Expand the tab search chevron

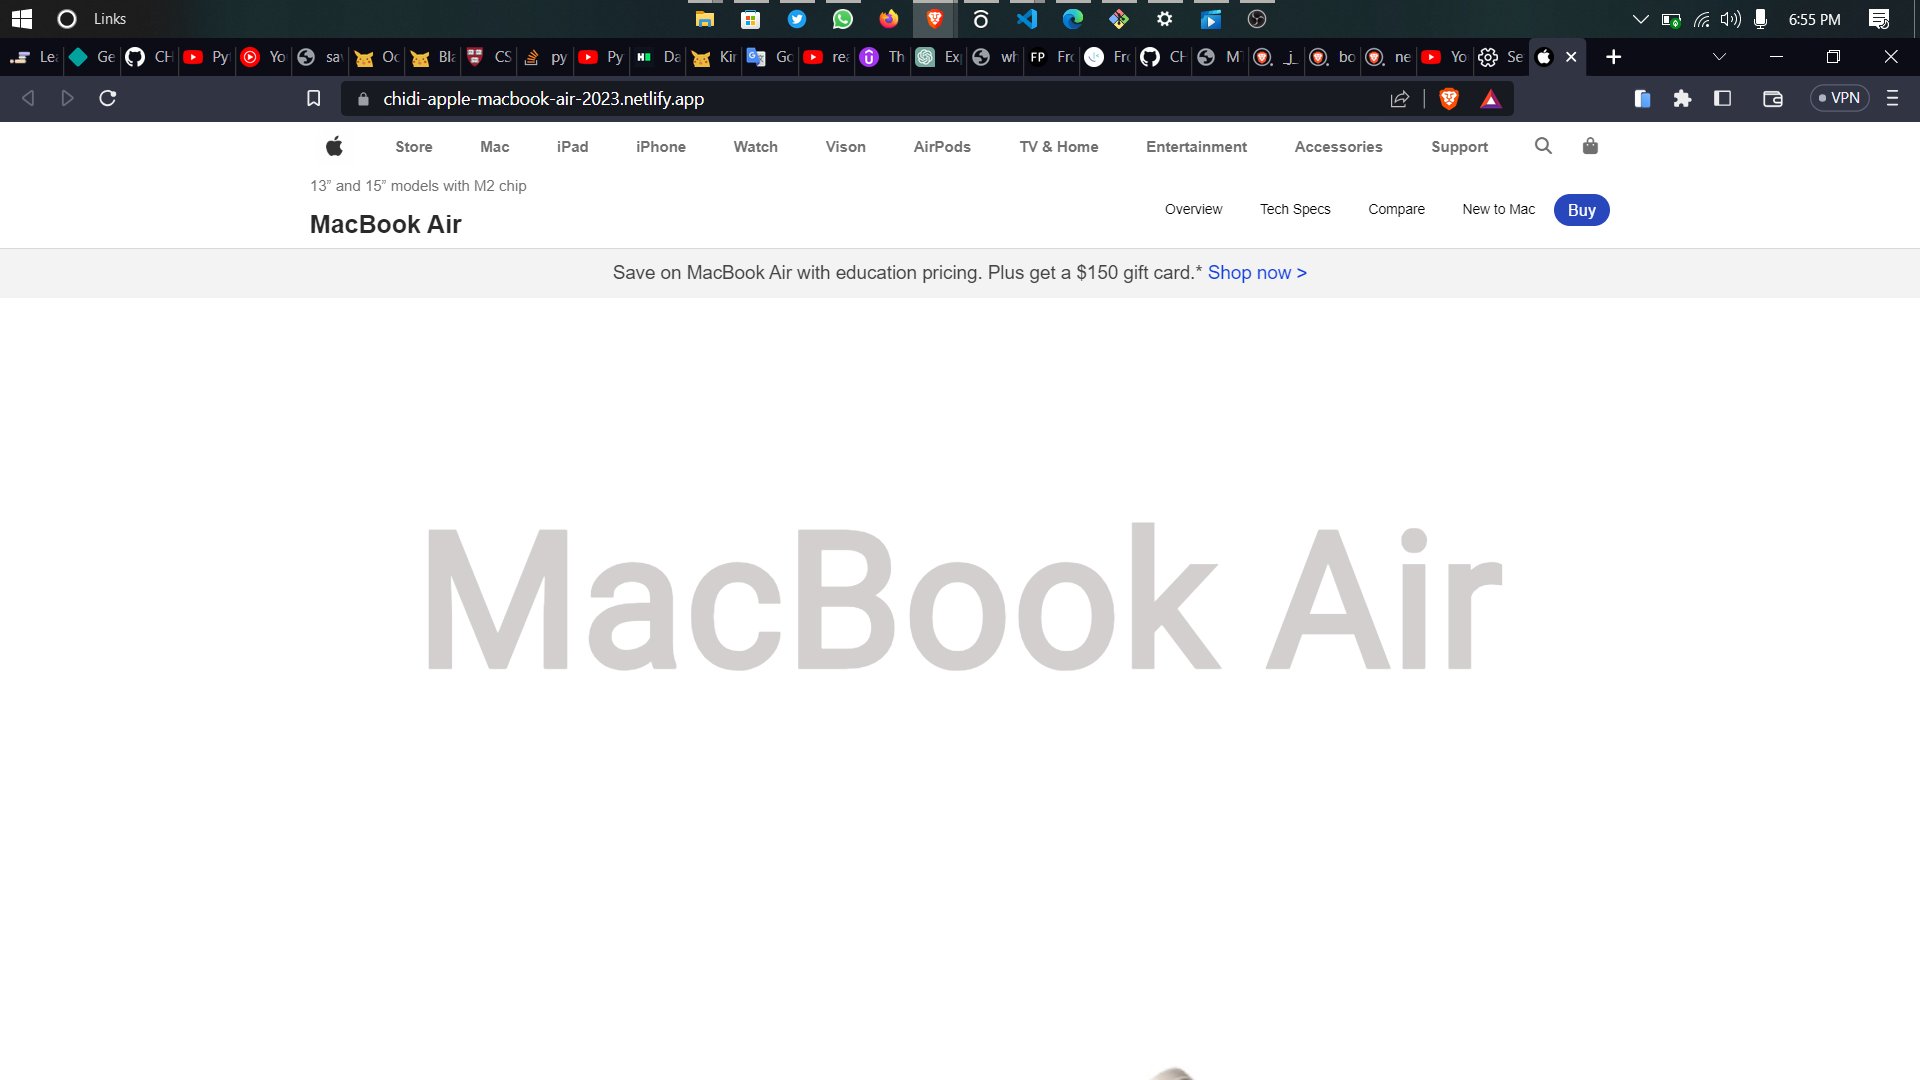(1718, 57)
